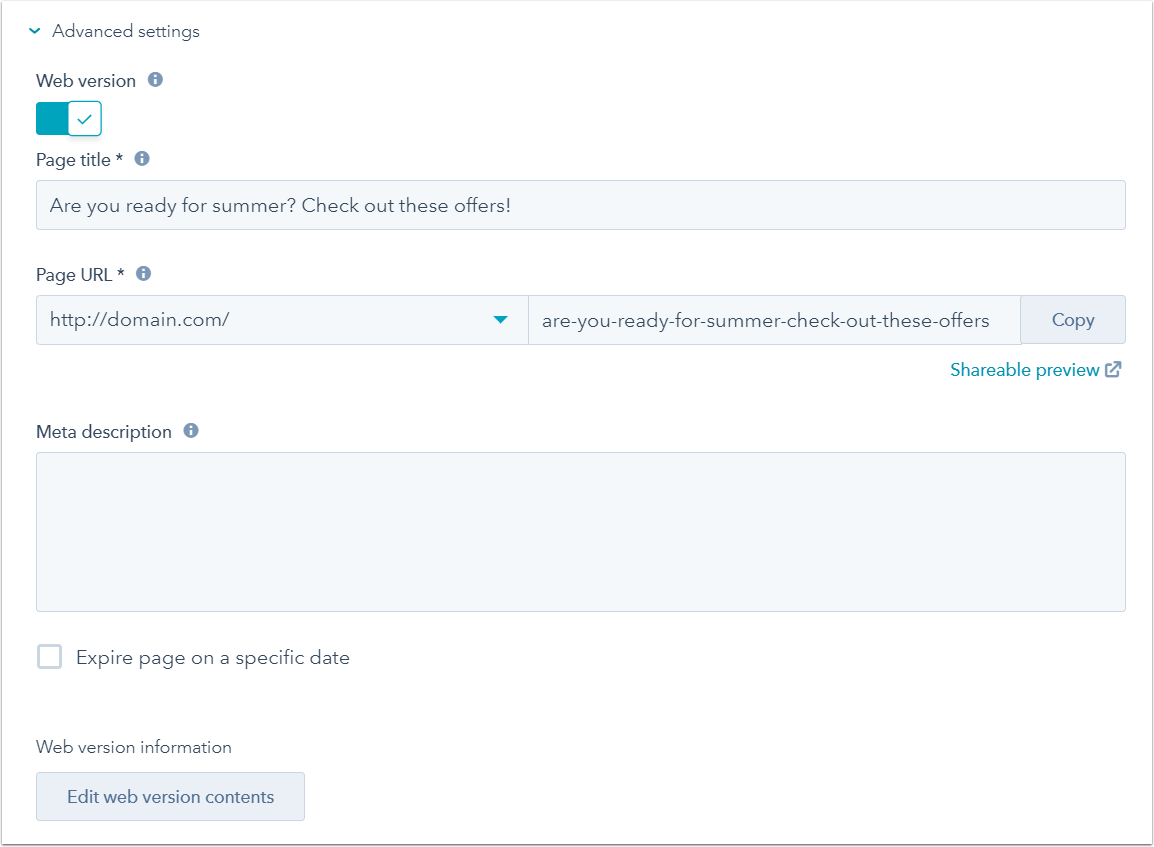1154x847 pixels.
Task: Enable Expire page on a specific date checkbox
Action: pos(49,657)
